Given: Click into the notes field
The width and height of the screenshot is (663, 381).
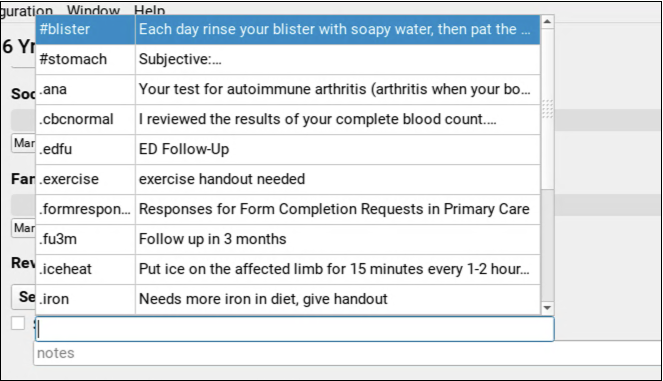Looking at the screenshot, I should [x=348, y=354].
